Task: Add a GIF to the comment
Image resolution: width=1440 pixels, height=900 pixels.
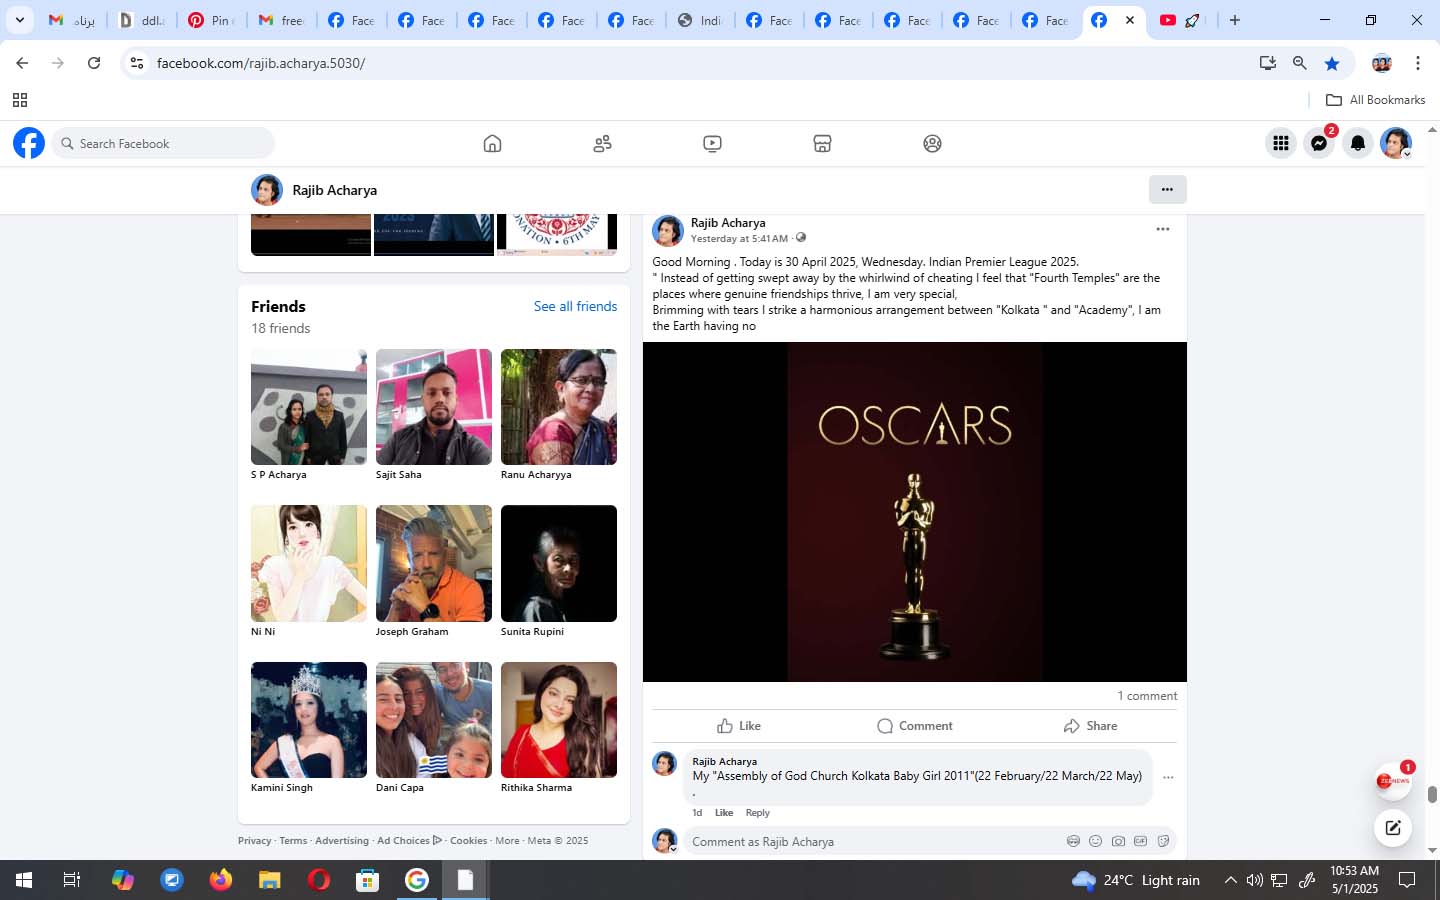Action: [x=1140, y=842]
